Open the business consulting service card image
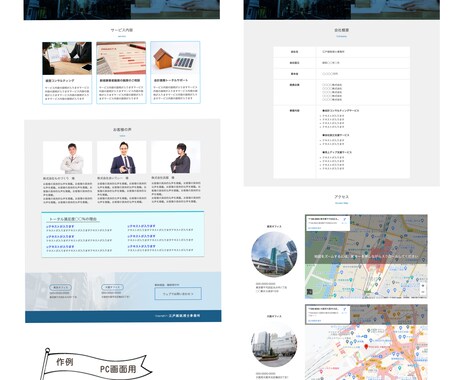 (x=67, y=58)
